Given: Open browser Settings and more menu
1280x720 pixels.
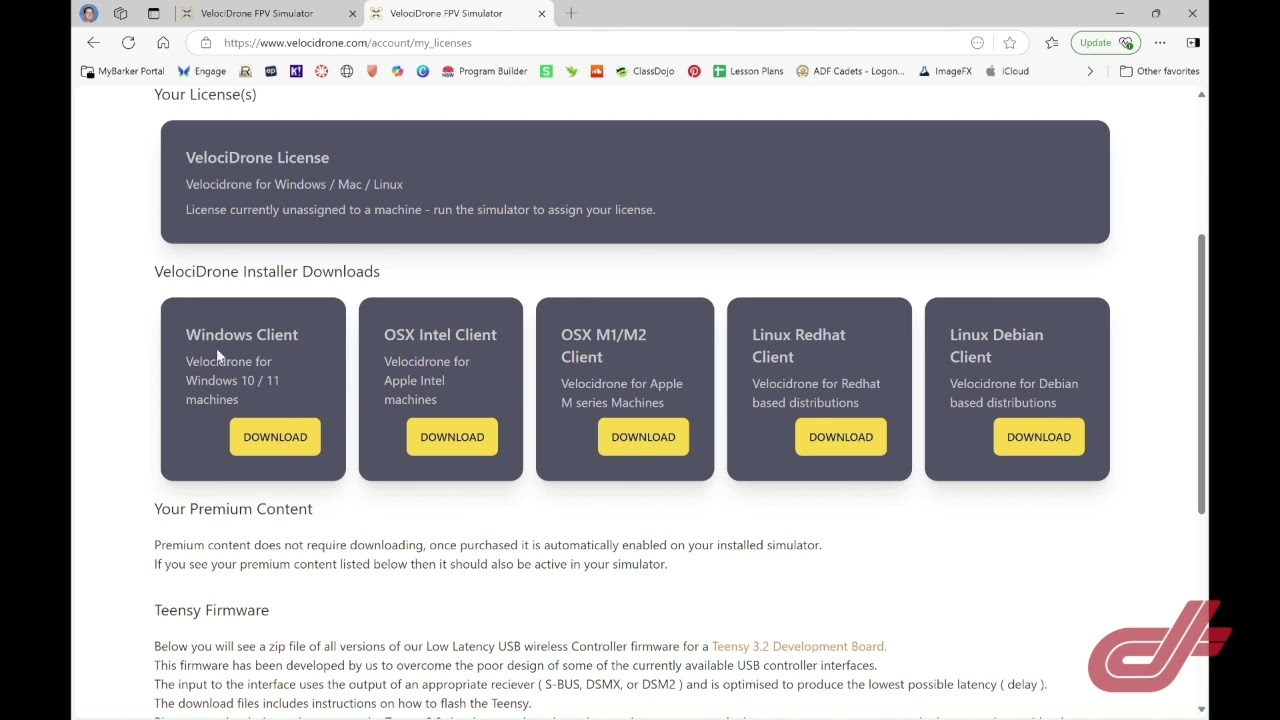Looking at the screenshot, I should 1160,43.
